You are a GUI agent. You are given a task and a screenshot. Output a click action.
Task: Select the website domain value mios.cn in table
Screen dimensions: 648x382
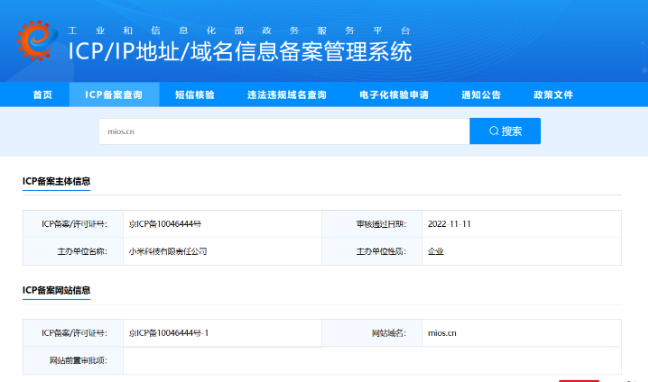442,333
